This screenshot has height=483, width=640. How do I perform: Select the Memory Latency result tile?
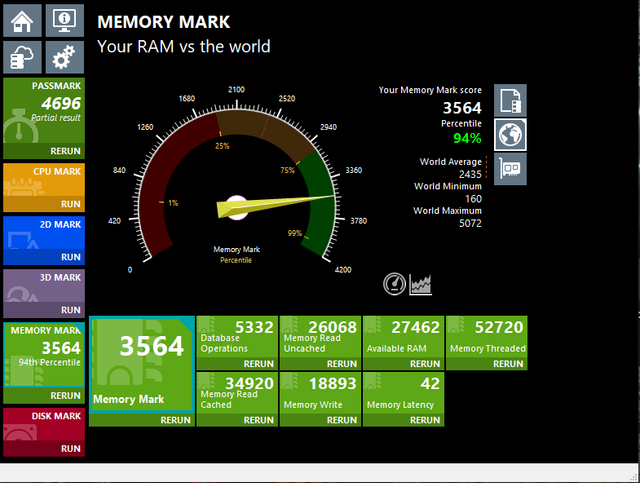tap(404, 393)
